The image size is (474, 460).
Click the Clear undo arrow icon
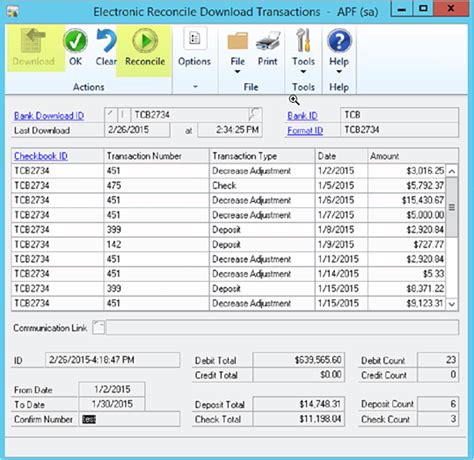click(x=106, y=41)
